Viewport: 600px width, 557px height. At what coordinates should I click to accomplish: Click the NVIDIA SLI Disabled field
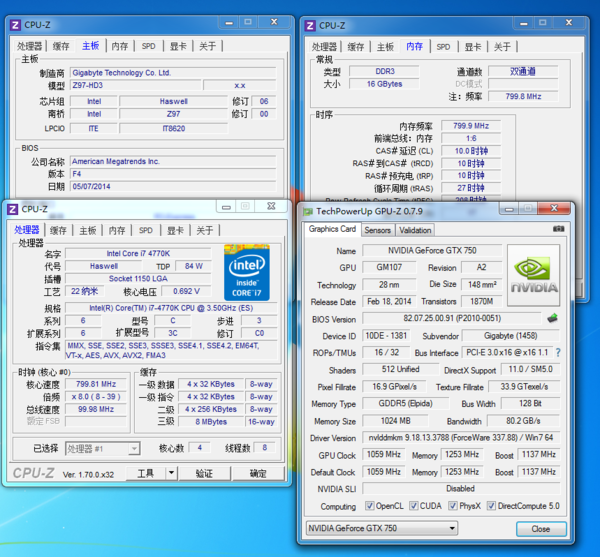pyautogui.click(x=461, y=489)
